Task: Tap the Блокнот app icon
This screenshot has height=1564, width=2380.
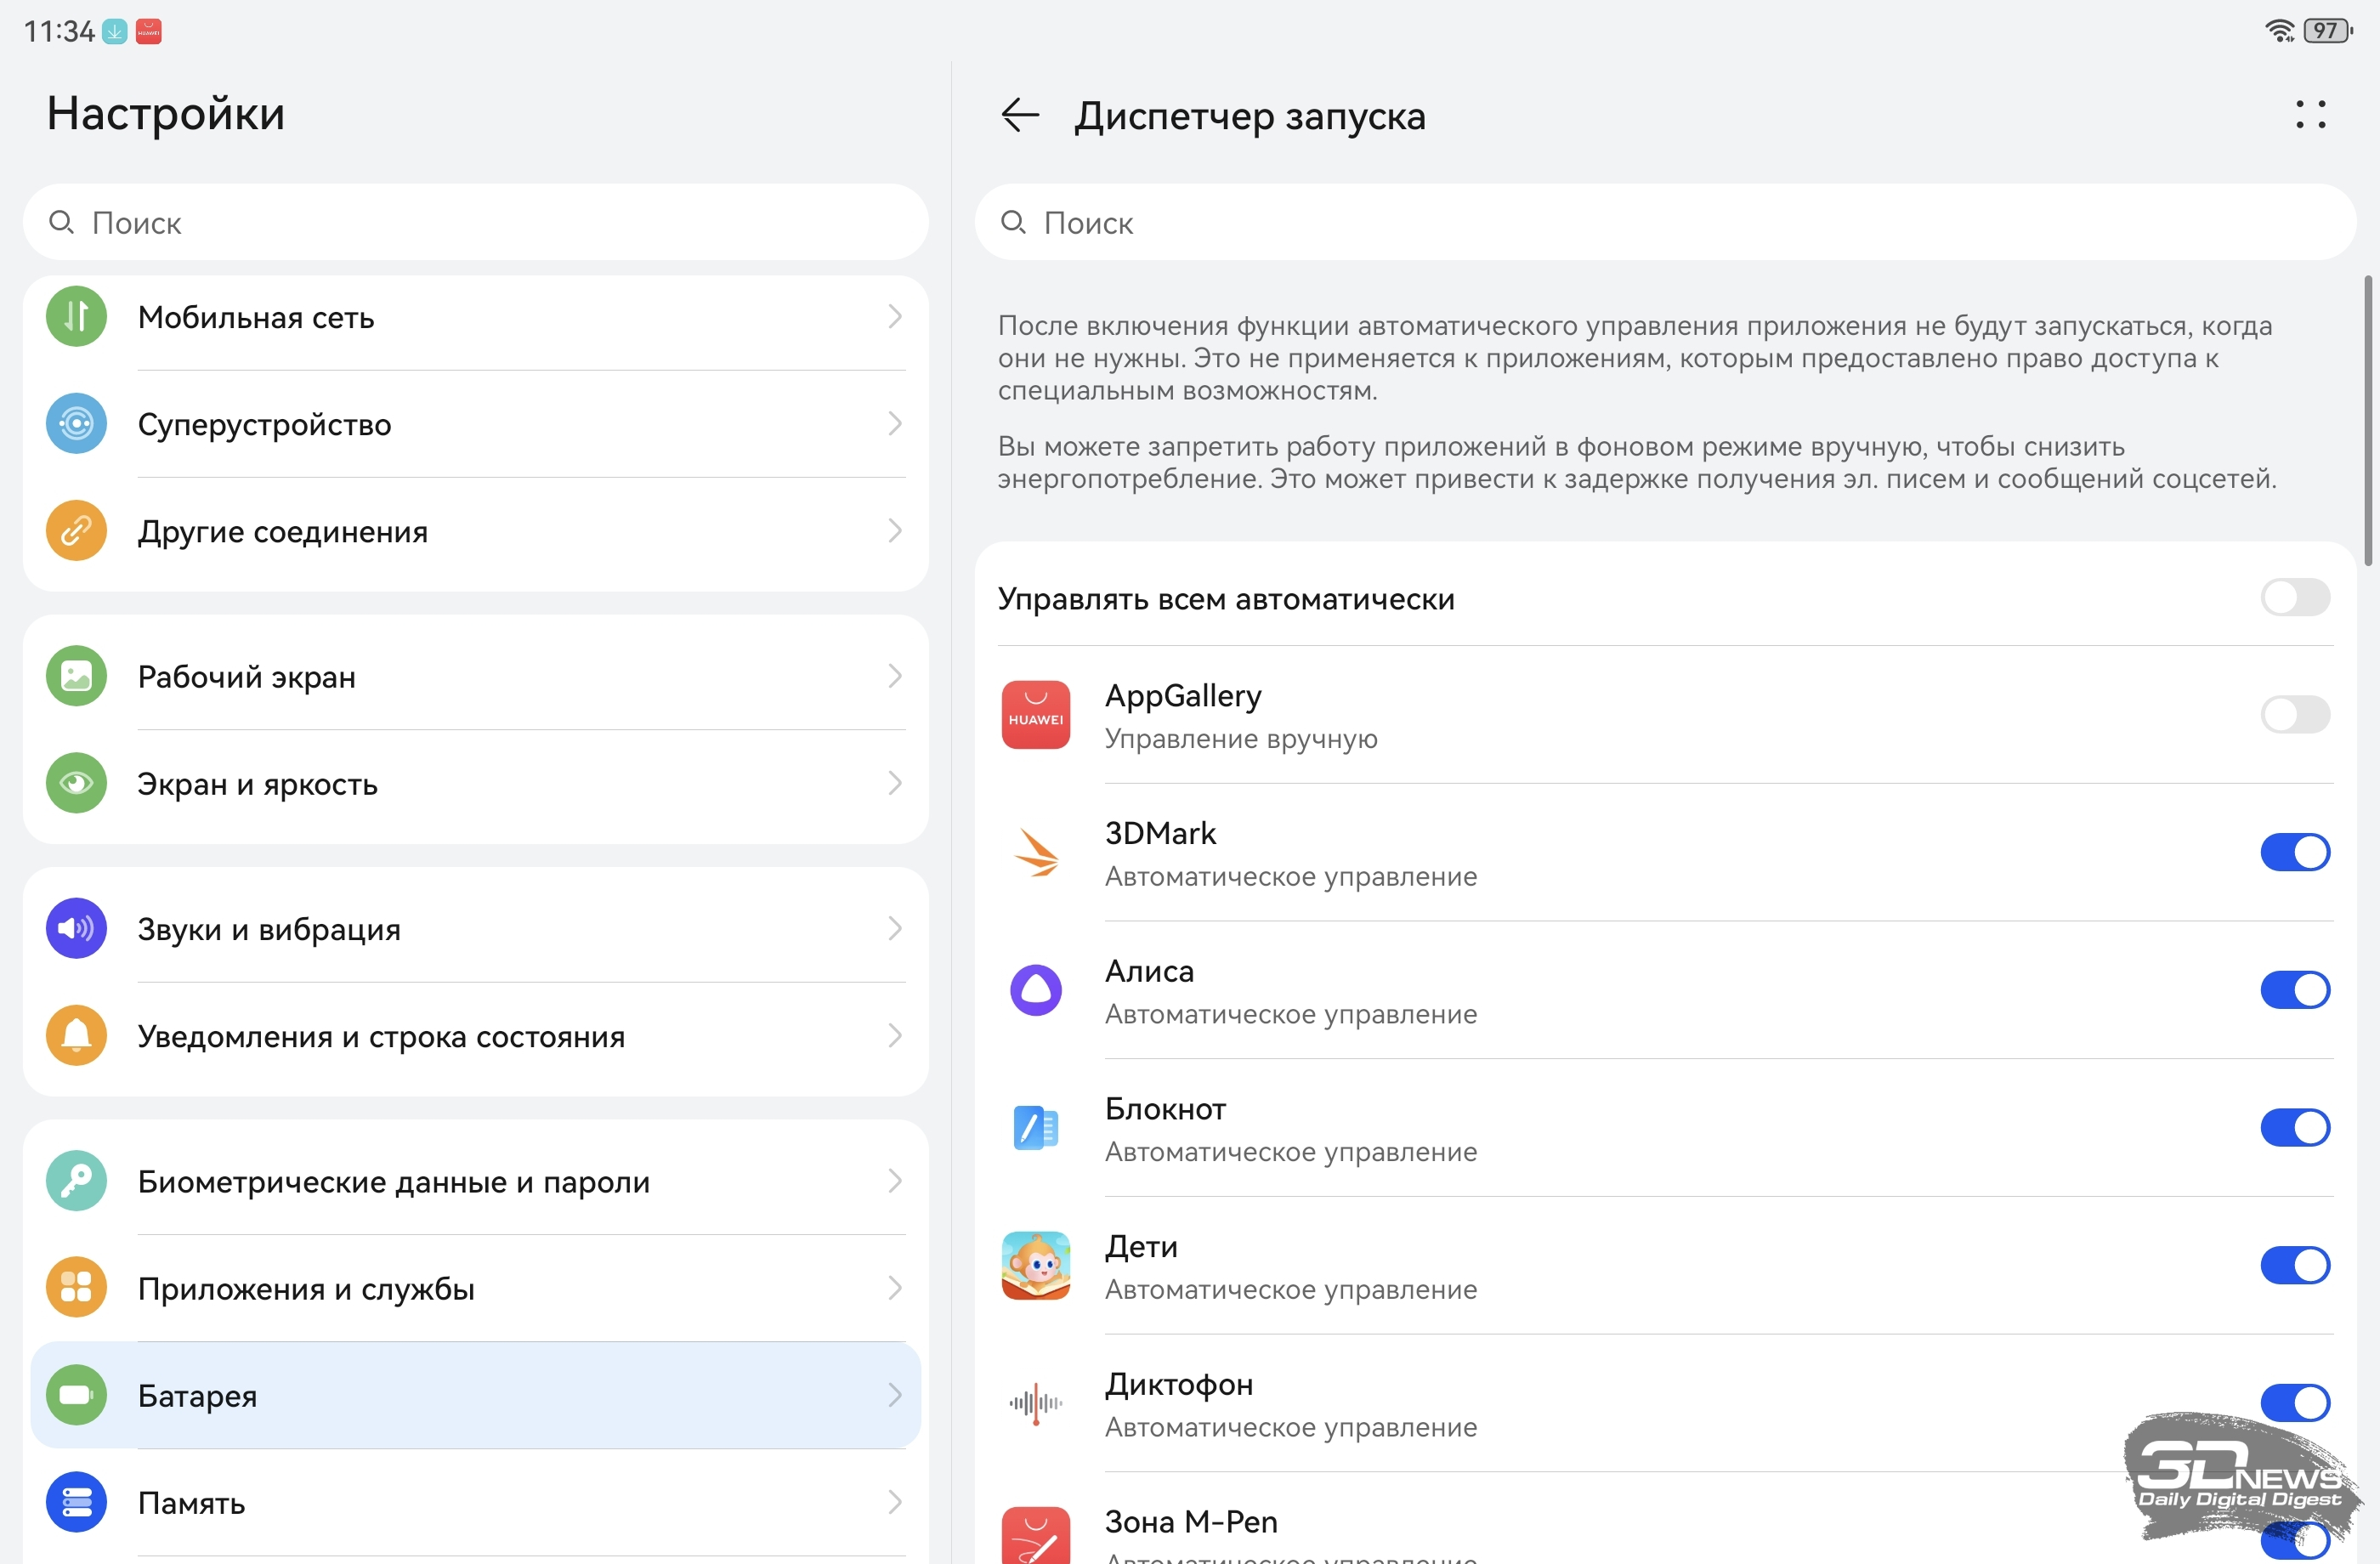Action: (1035, 1128)
